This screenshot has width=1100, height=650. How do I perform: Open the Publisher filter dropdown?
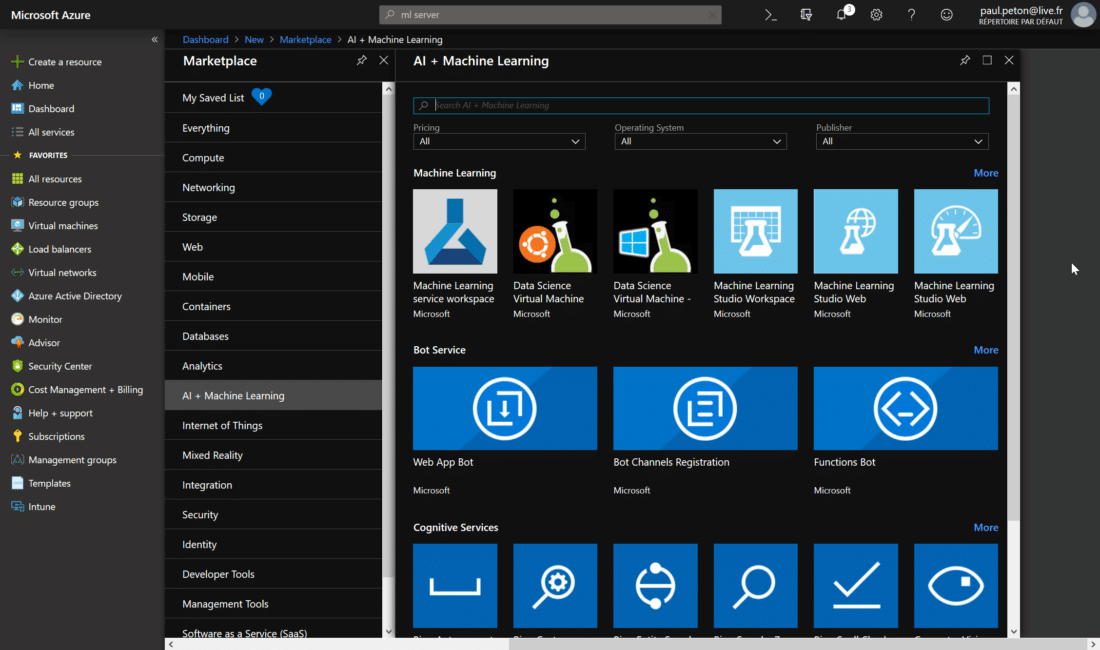[x=901, y=141]
